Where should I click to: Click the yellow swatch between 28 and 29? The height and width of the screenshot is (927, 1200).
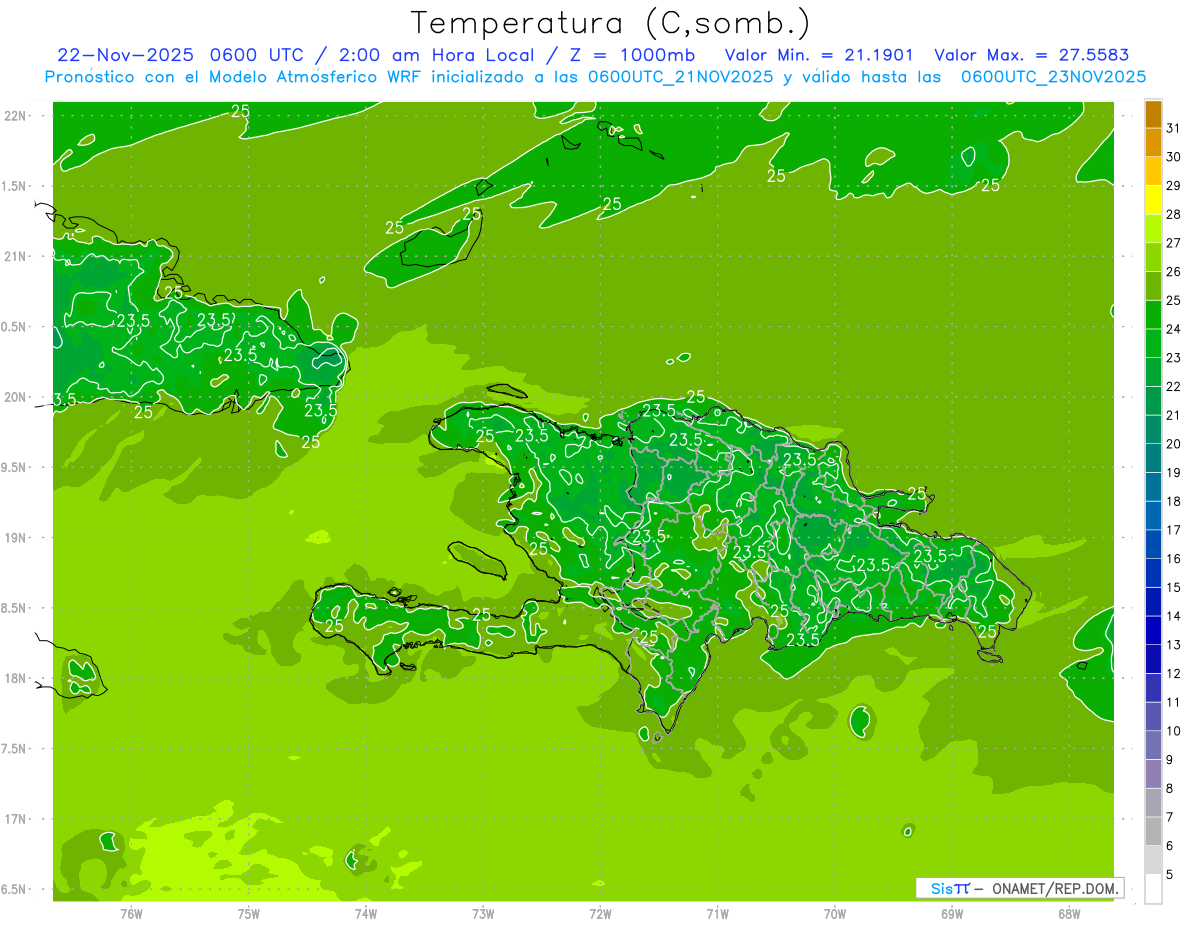pyautogui.click(x=1153, y=200)
